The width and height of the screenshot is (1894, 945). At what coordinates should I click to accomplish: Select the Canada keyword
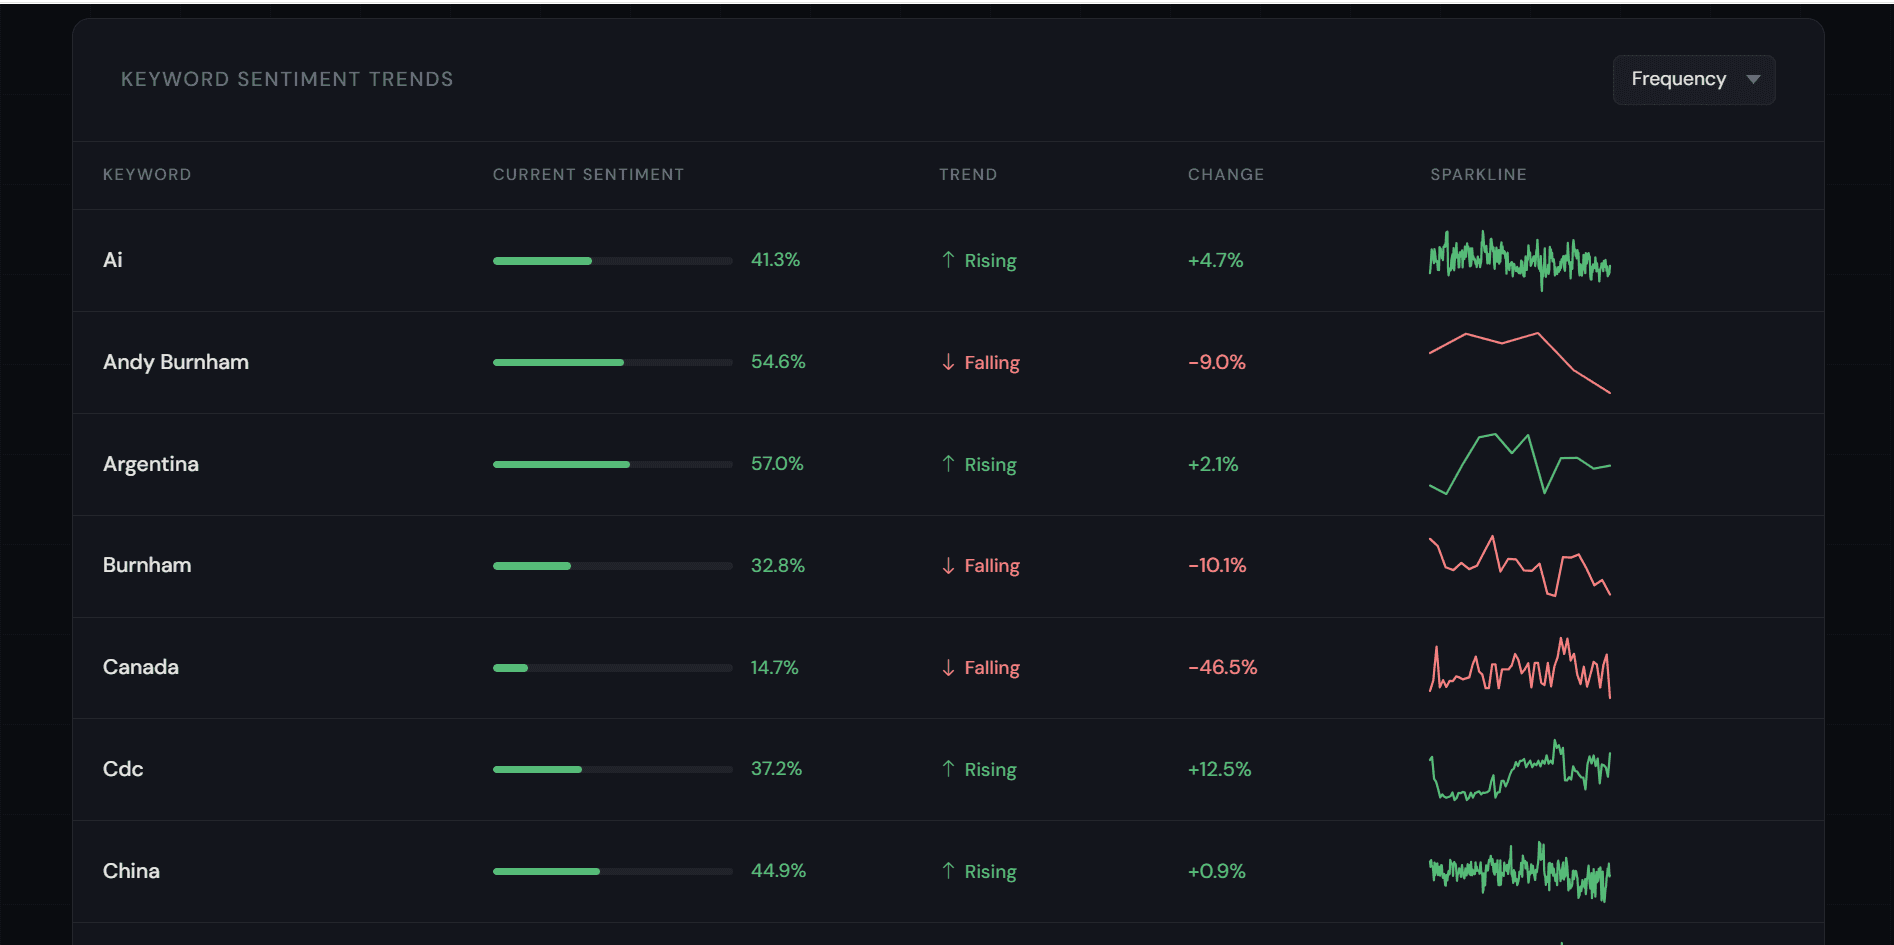pyautogui.click(x=141, y=667)
